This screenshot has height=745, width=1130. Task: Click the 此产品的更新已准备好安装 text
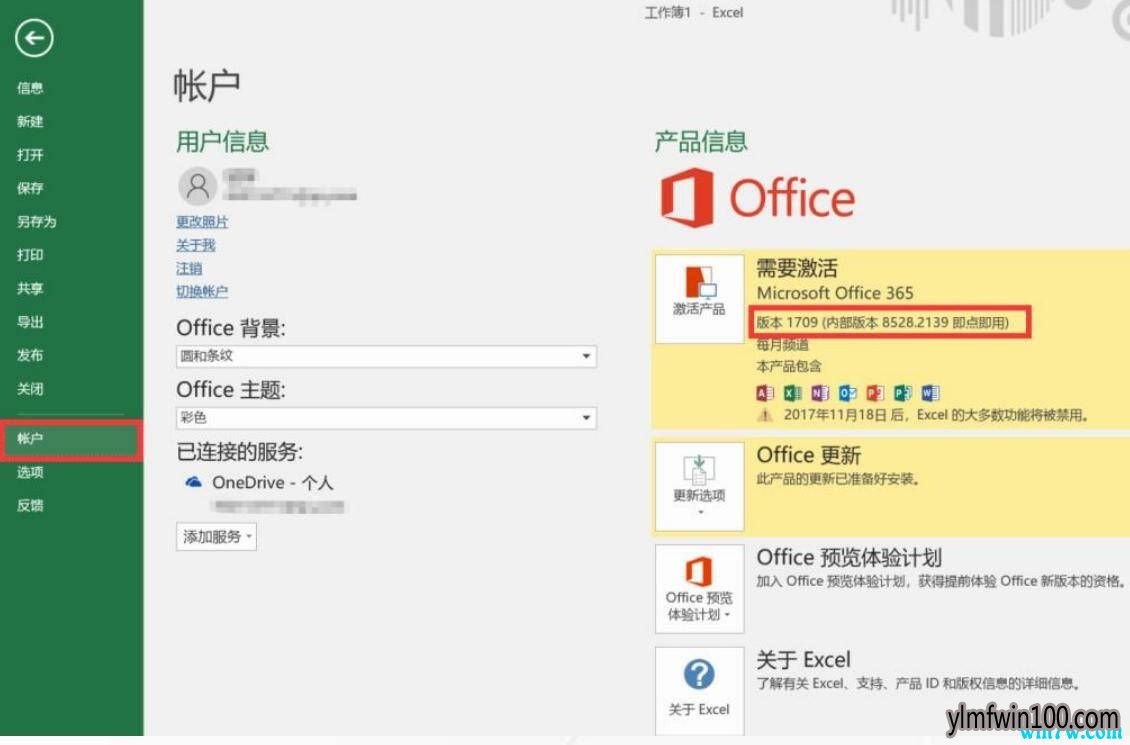[x=838, y=478]
